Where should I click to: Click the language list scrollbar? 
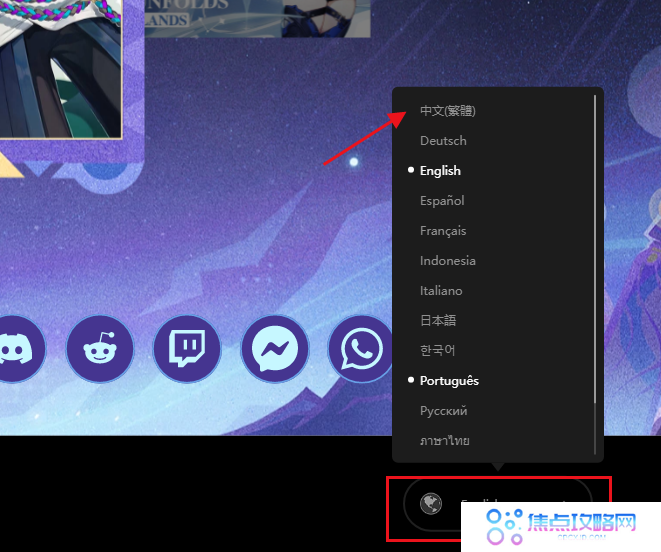[596, 250]
